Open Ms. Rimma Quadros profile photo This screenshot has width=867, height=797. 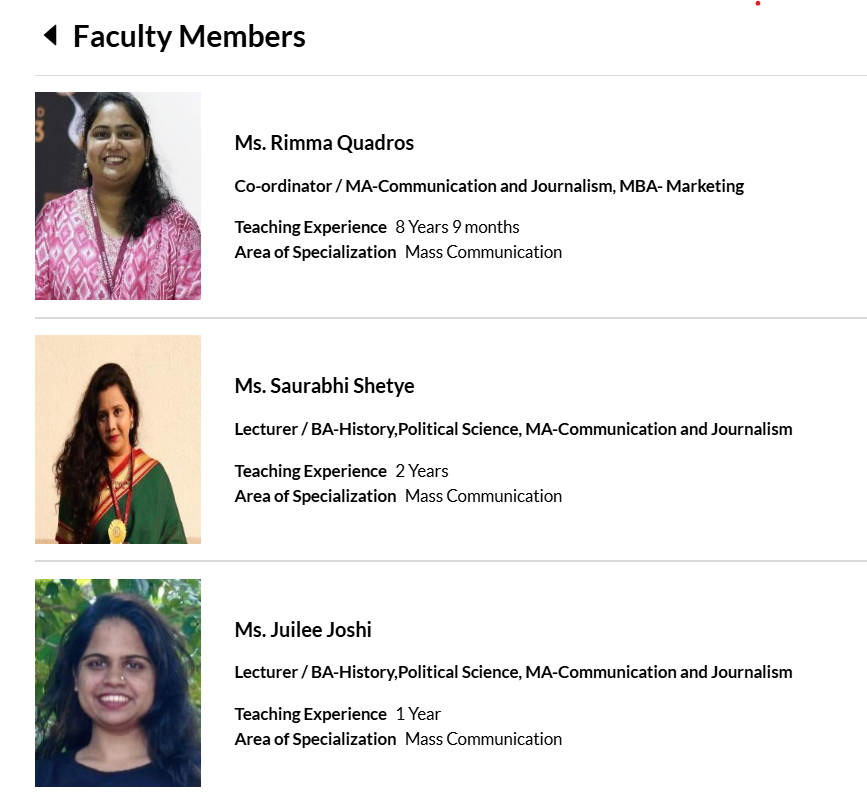pos(118,196)
